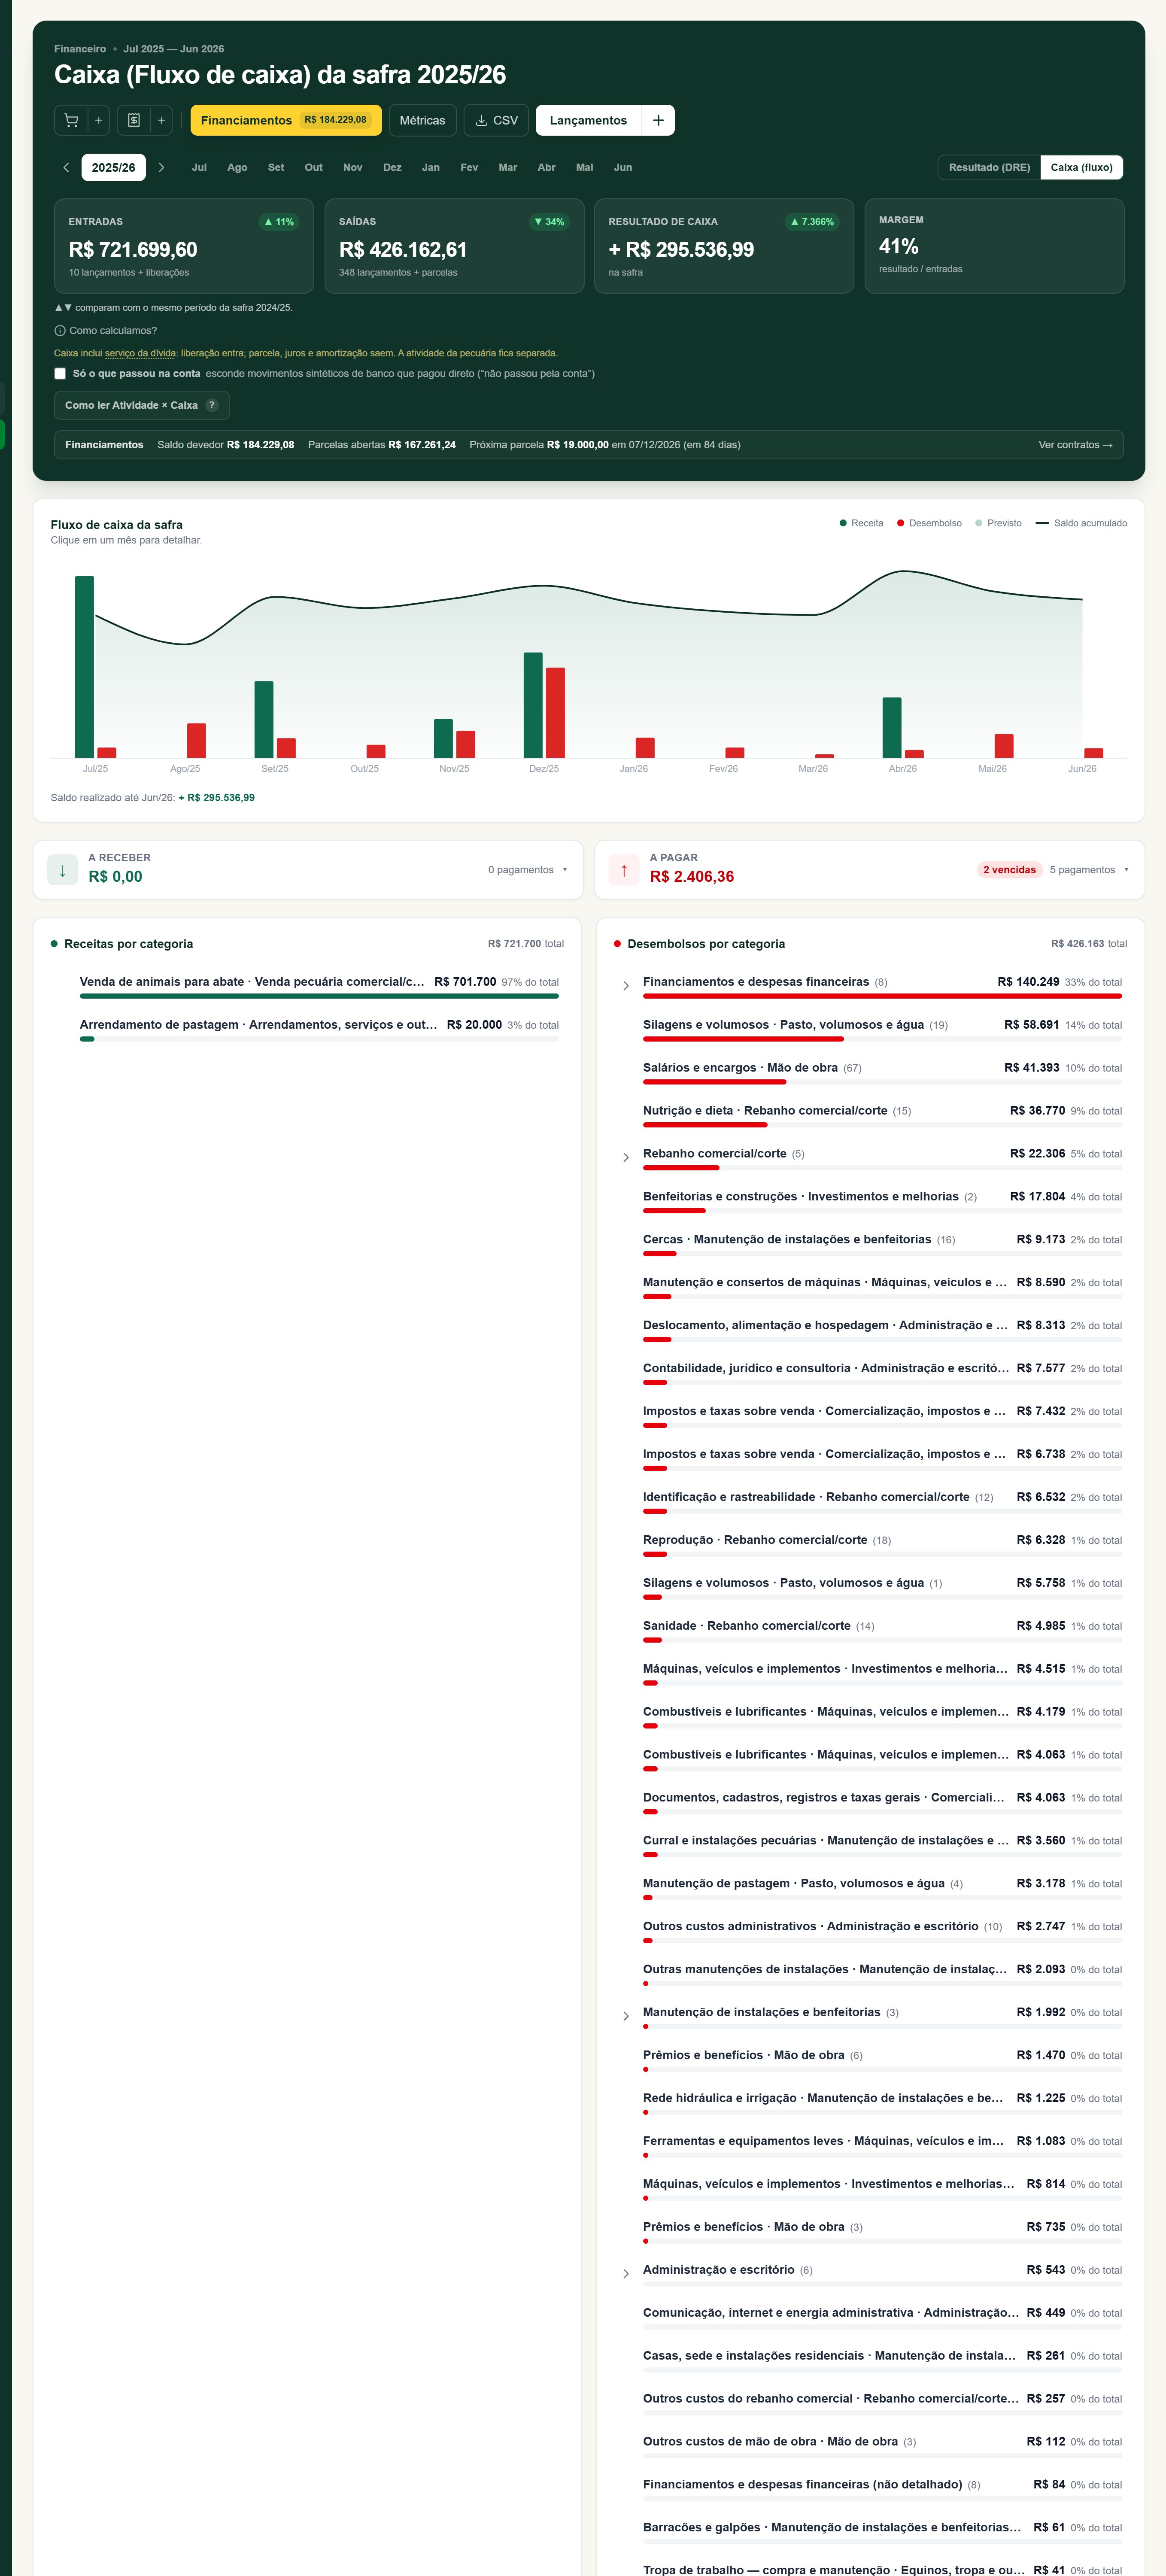
Task: Click the A Receber down arrow icon
Action: click(x=62, y=870)
